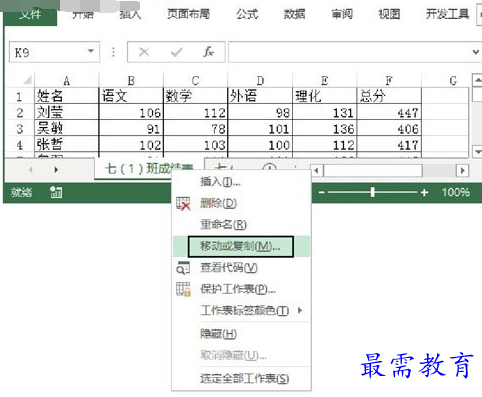Click cell with total 447
The image size is (482, 397).
point(389,112)
